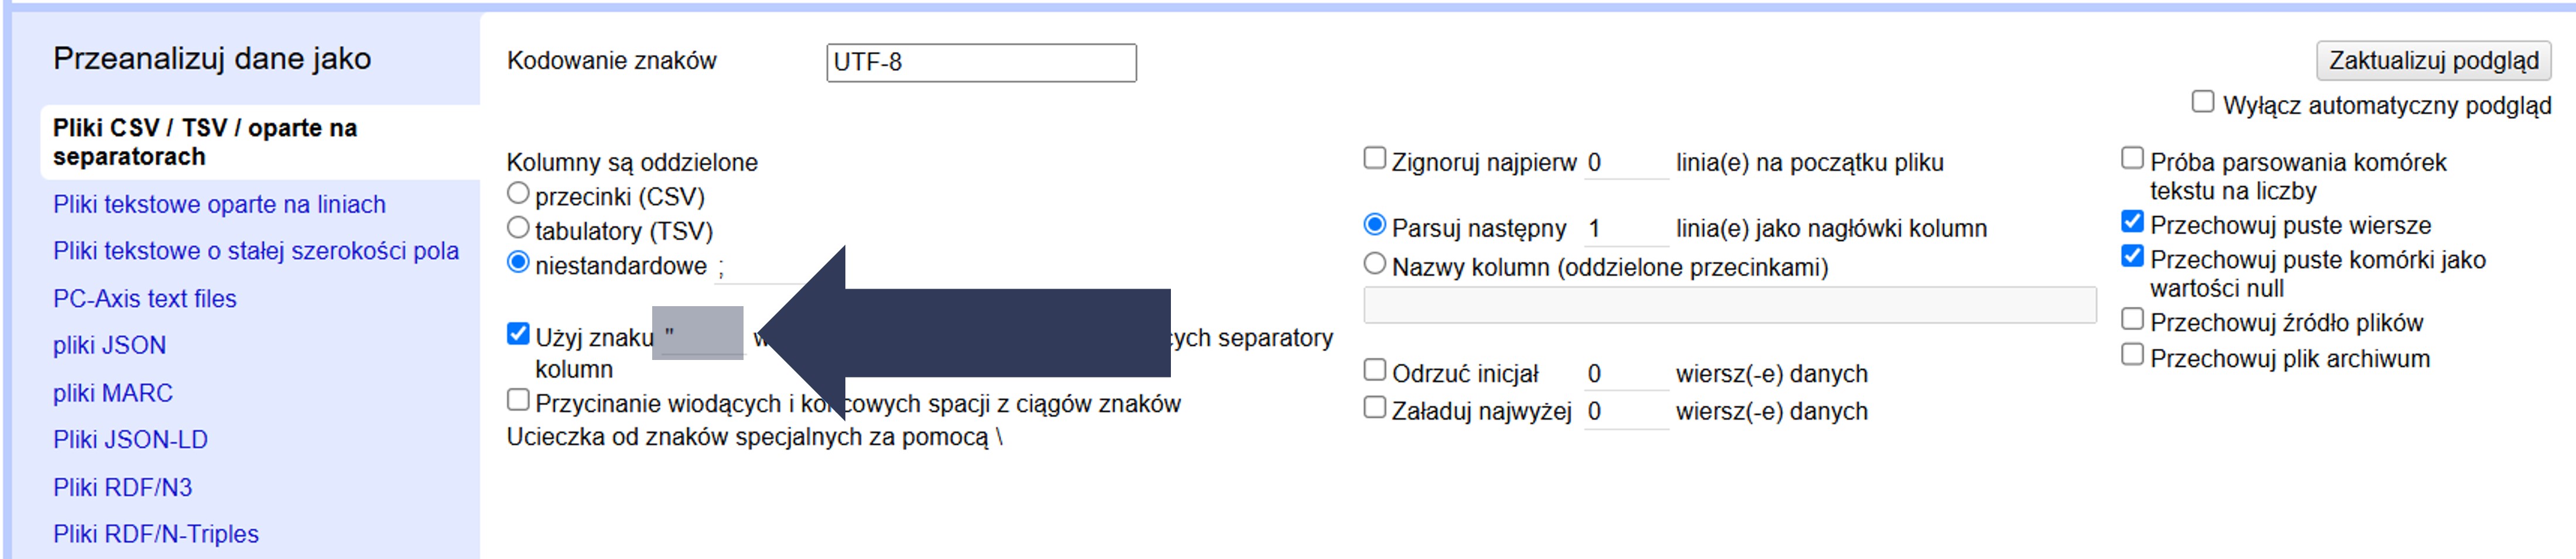The image size is (2576, 559).
Task: Choose PC-Axis text files format
Action: tap(145, 299)
